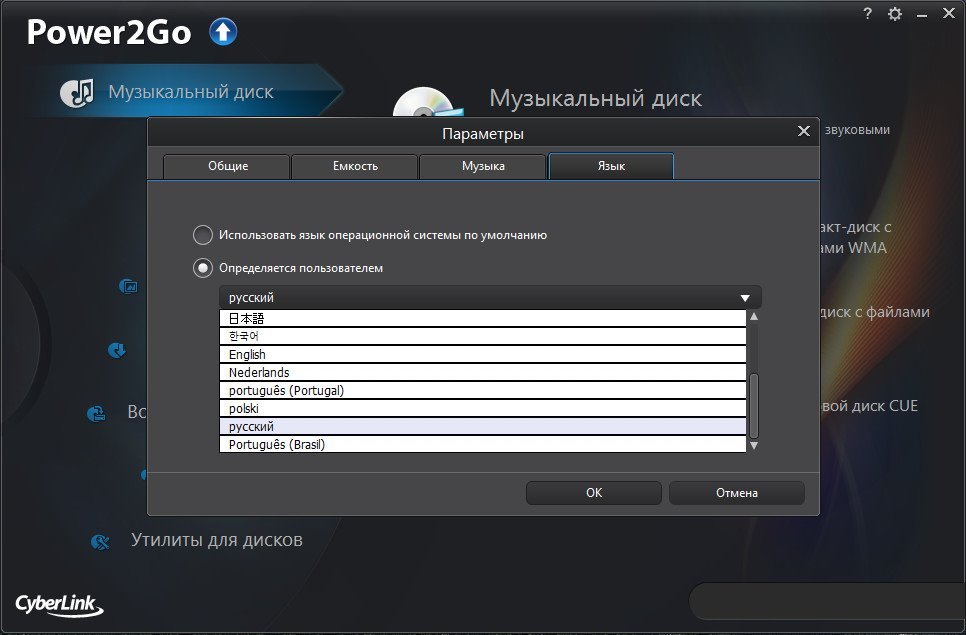
Task: Select the Музыкальный диск music note icon
Action: pos(77,93)
